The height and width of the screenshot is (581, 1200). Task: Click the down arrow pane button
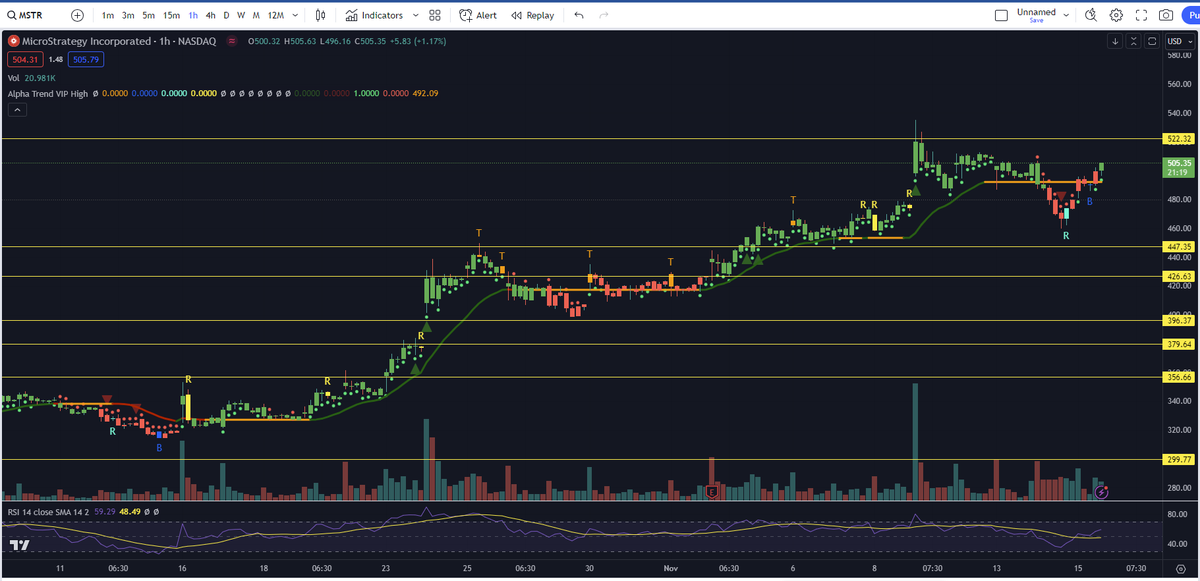click(x=1115, y=41)
